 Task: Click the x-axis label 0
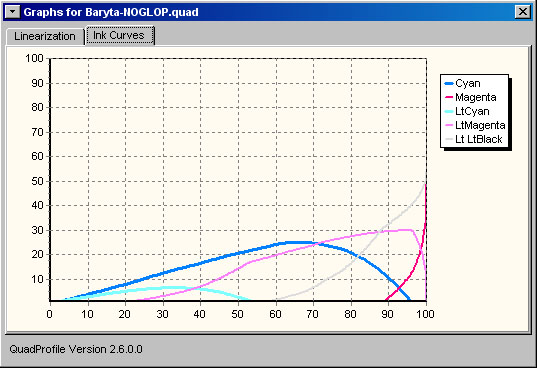pos(50,314)
